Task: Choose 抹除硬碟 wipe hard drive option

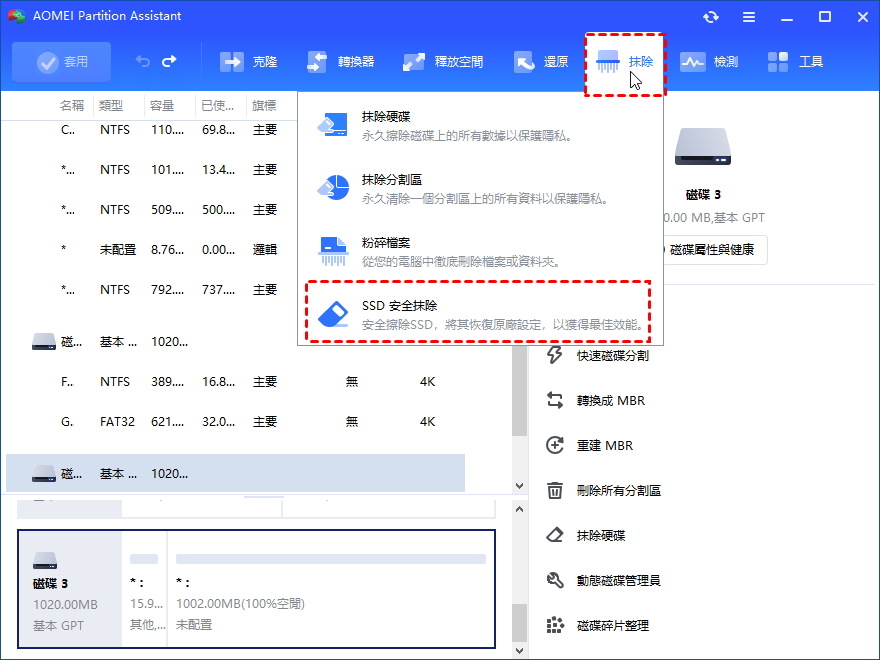Action: click(480, 126)
